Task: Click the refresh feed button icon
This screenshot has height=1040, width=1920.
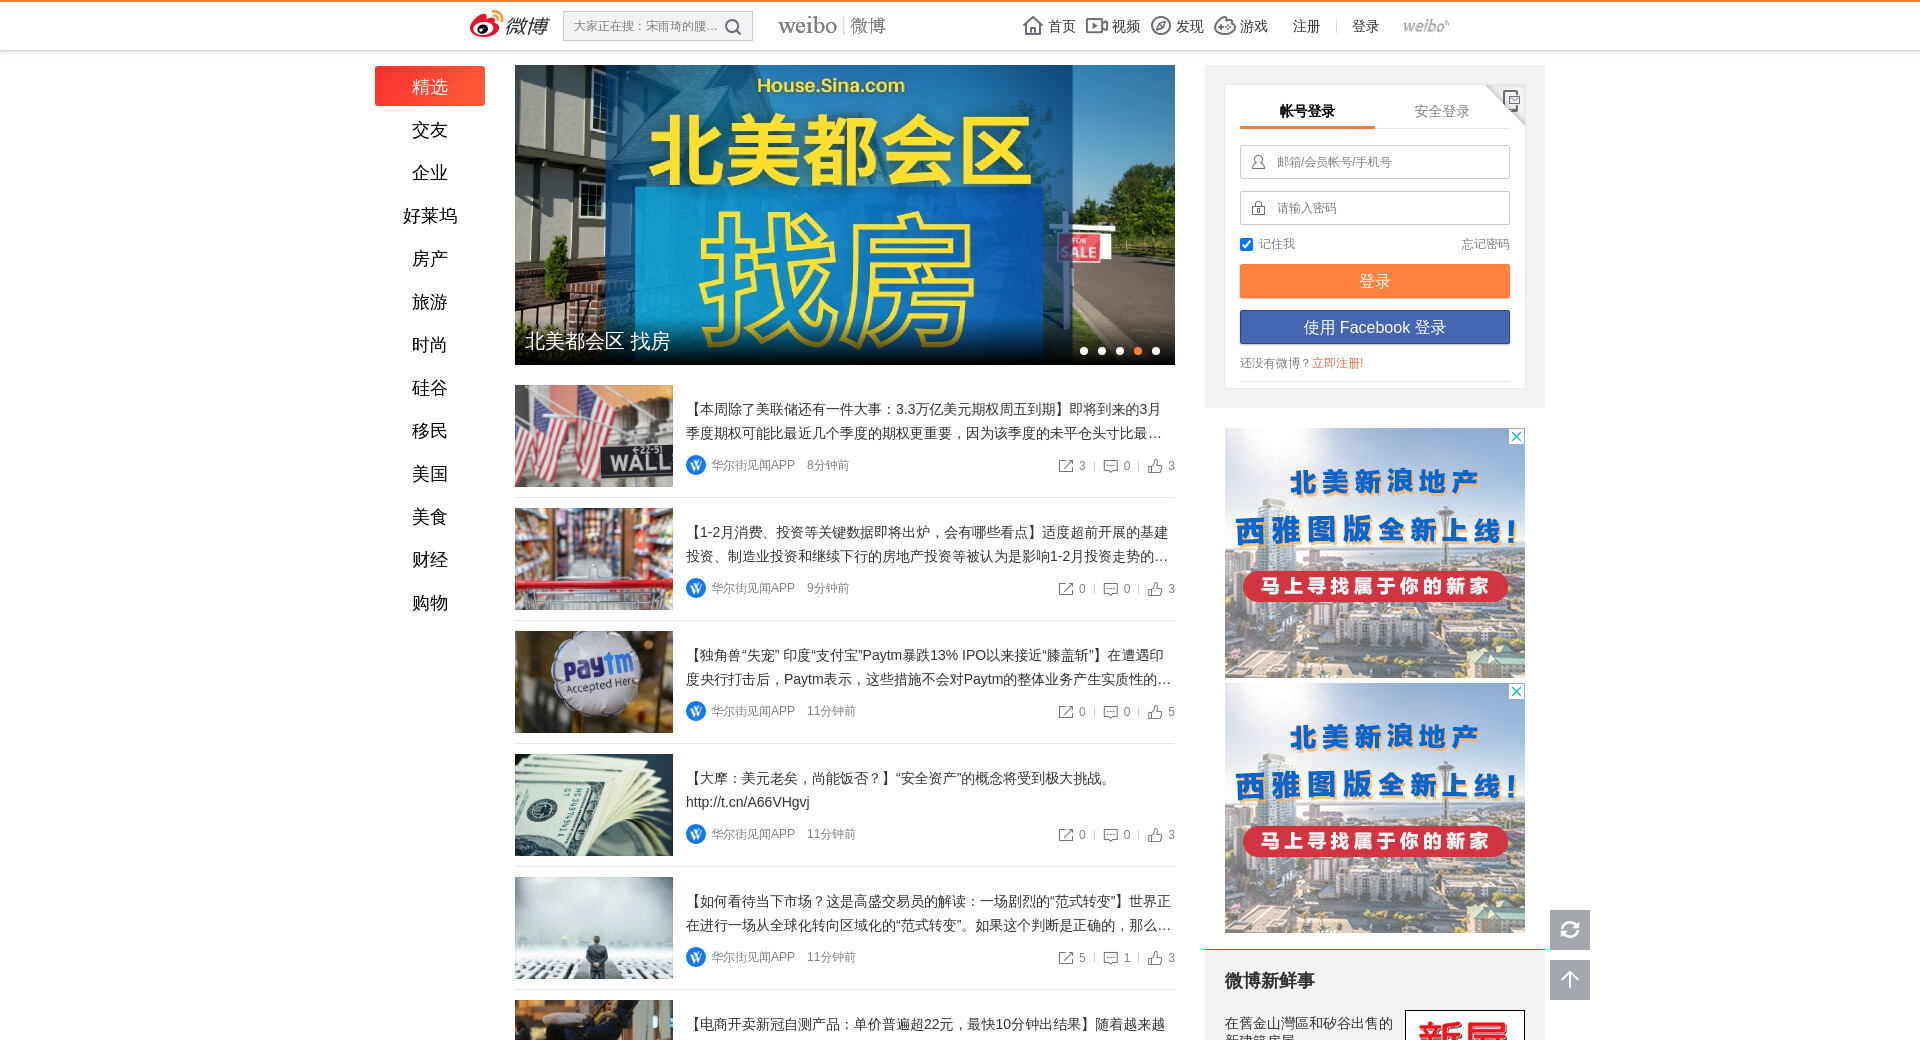Action: pyautogui.click(x=1570, y=930)
